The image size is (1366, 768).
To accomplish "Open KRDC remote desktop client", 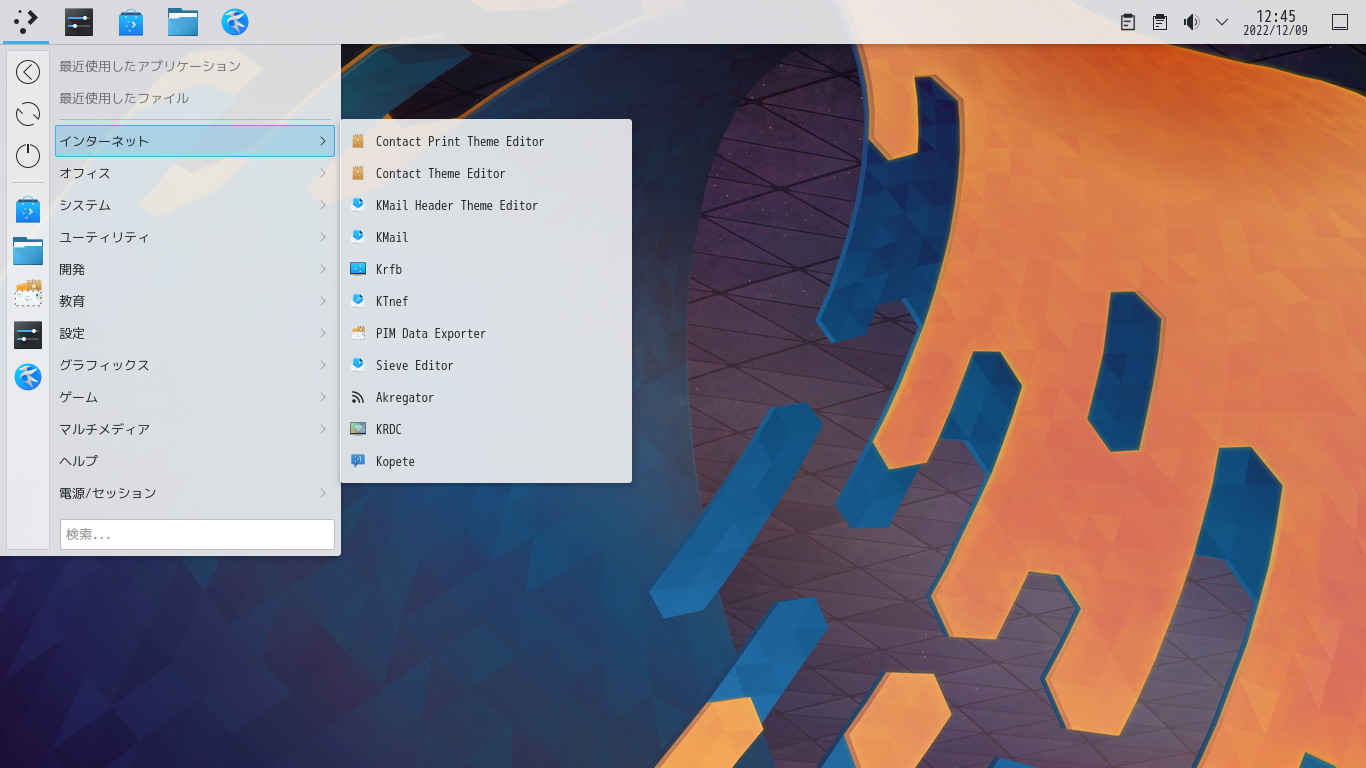I will (x=486, y=430).
